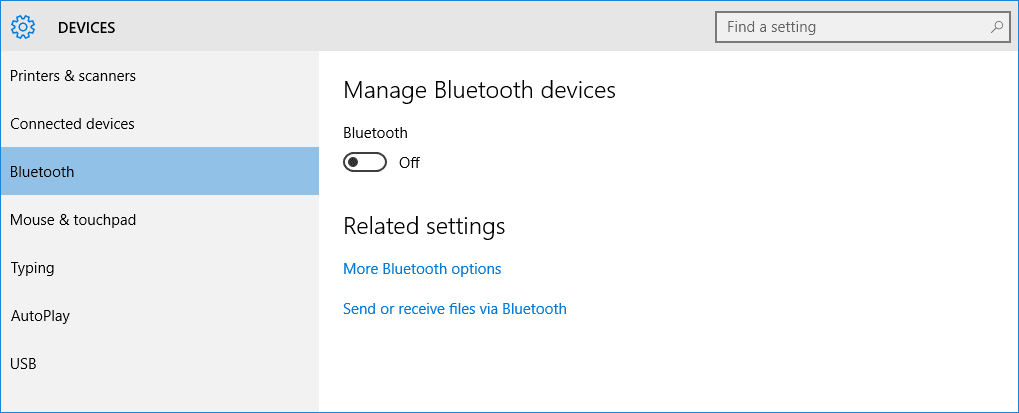Open Mouse & touchpad settings

click(x=73, y=220)
